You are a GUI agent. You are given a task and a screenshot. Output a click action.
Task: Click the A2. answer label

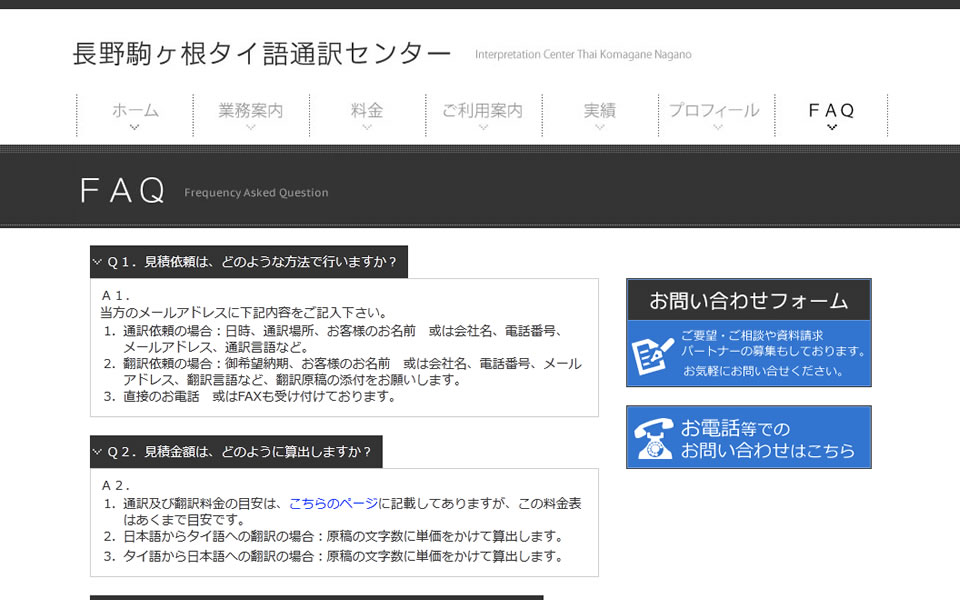(116, 486)
